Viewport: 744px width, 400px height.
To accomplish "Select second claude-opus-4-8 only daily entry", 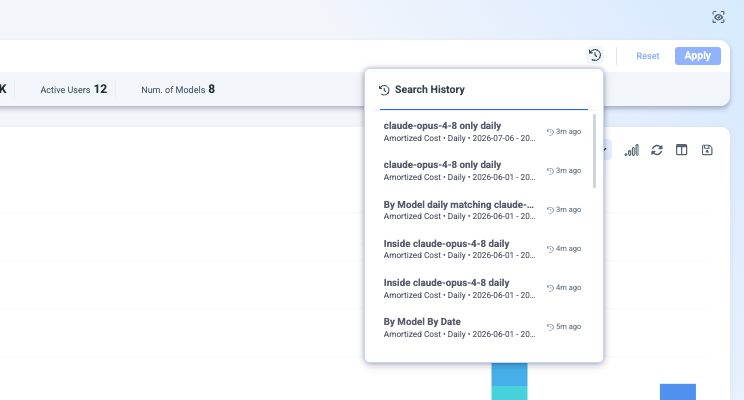I will coord(483,170).
